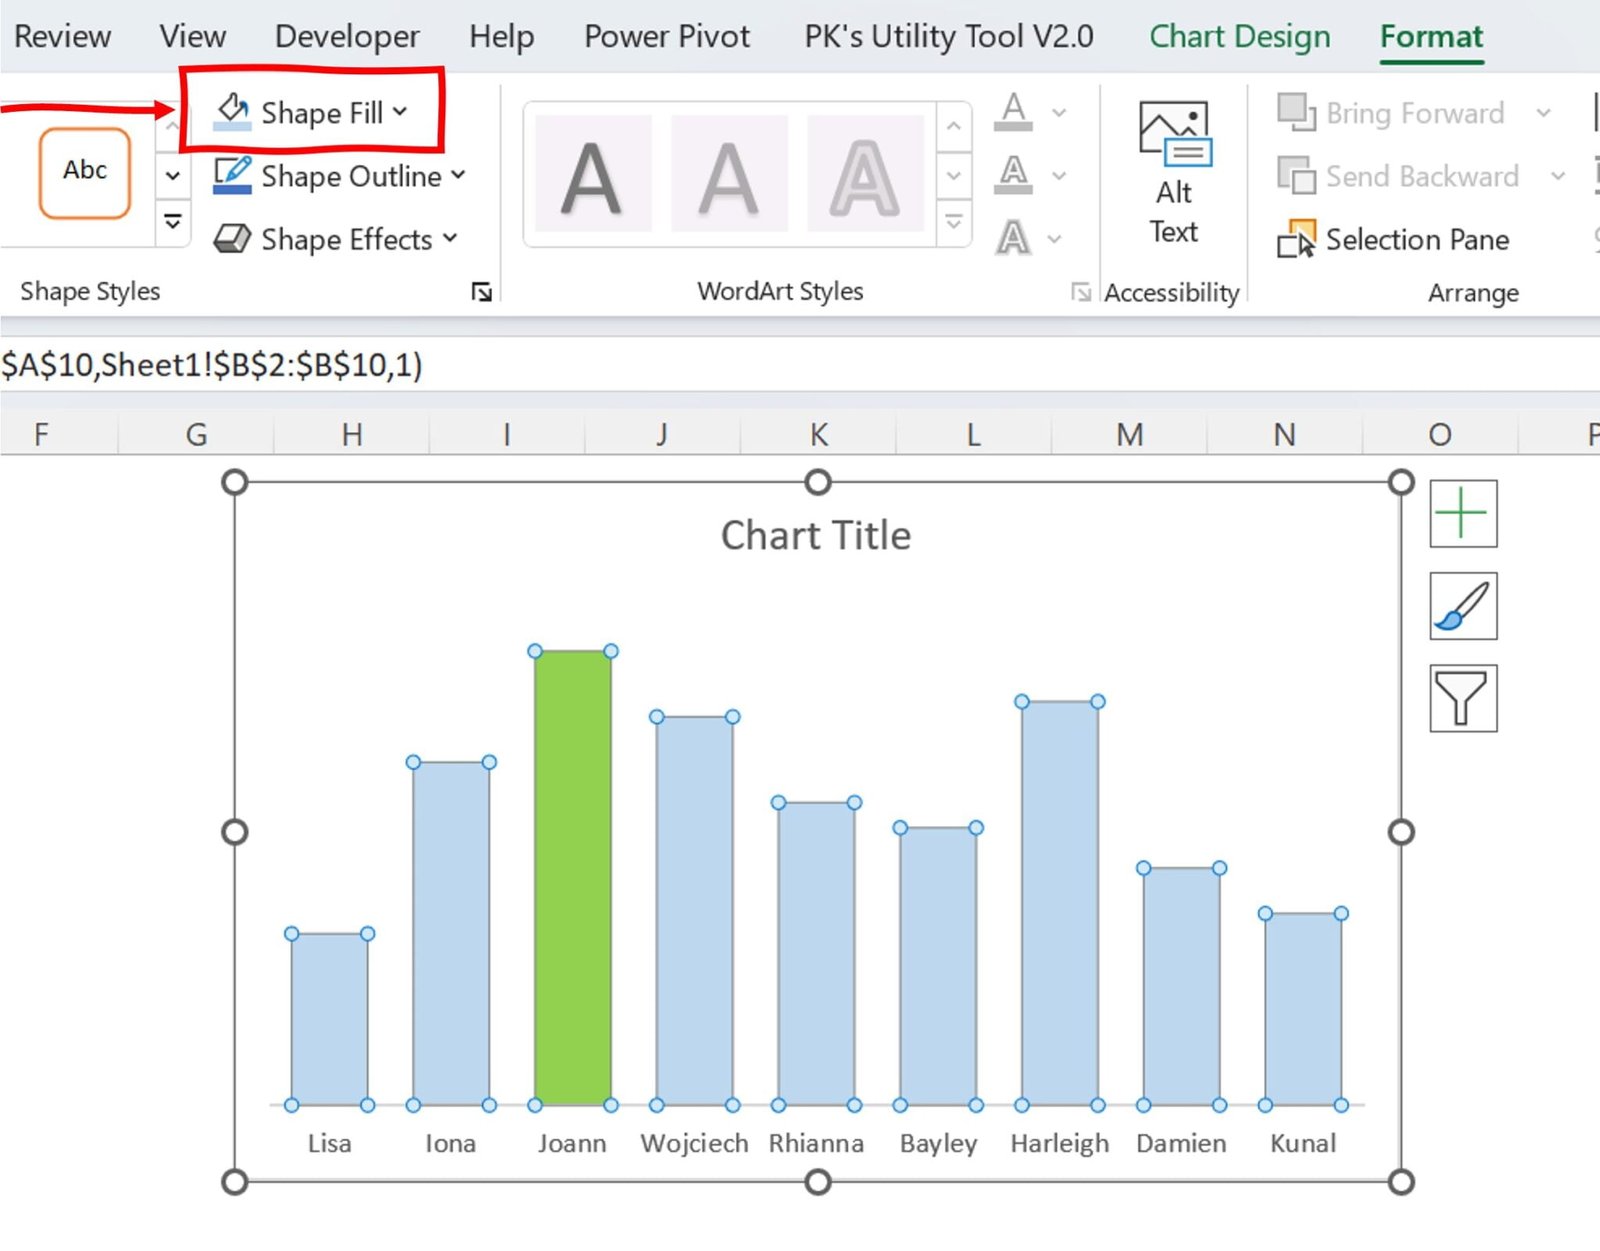Click the Chart Elements plus button
The image size is (1600, 1251).
point(1462,514)
